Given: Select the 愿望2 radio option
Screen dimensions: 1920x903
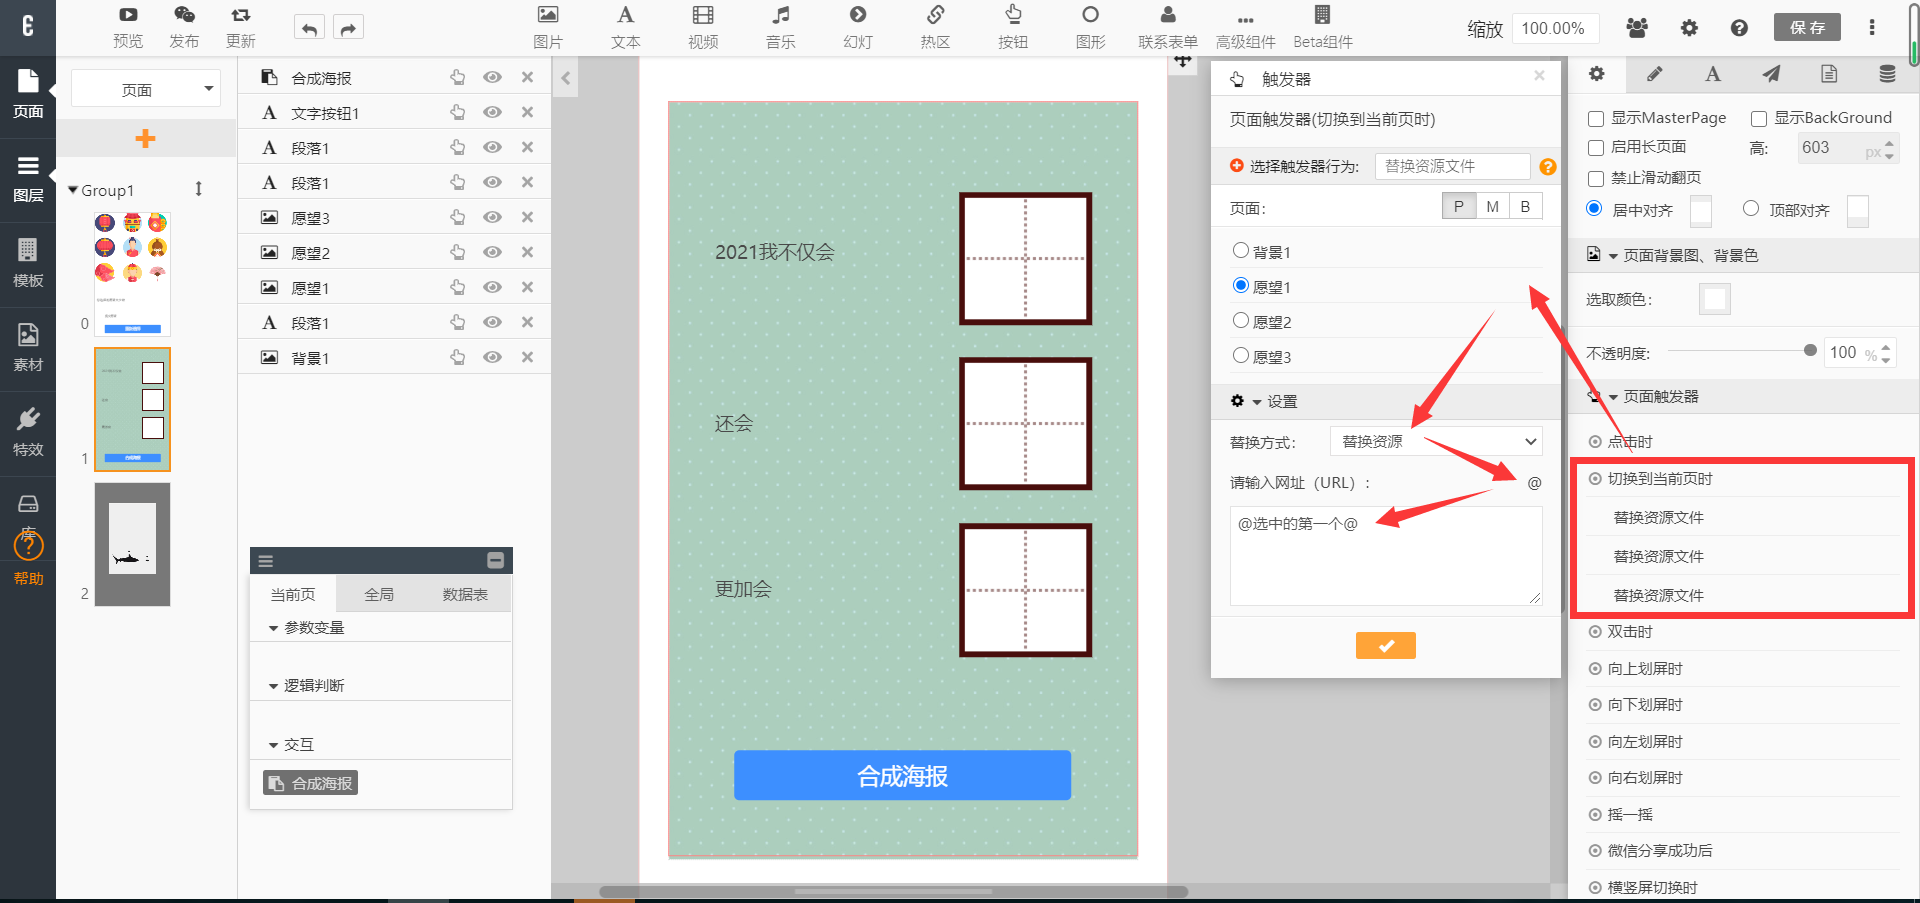Looking at the screenshot, I should pyautogui.click(x=1241, y=321).
